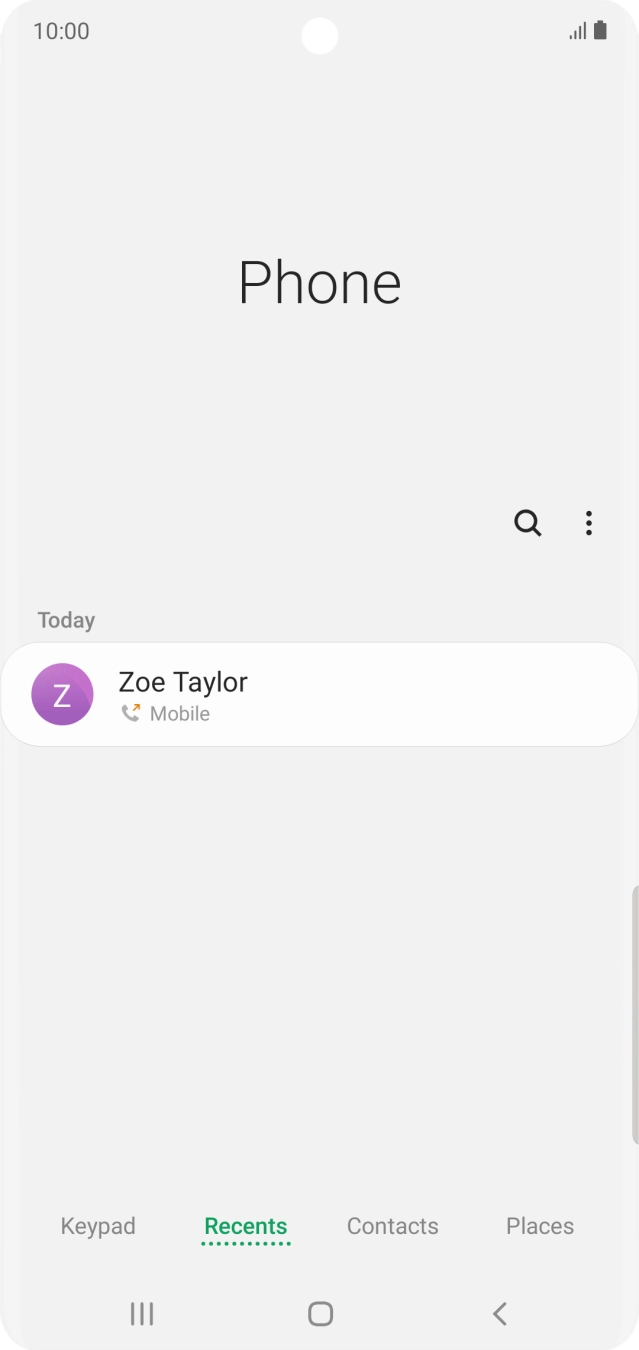Open the Contacts tab
Screen dimensions: 639x1350
(x=392, y=1226)
